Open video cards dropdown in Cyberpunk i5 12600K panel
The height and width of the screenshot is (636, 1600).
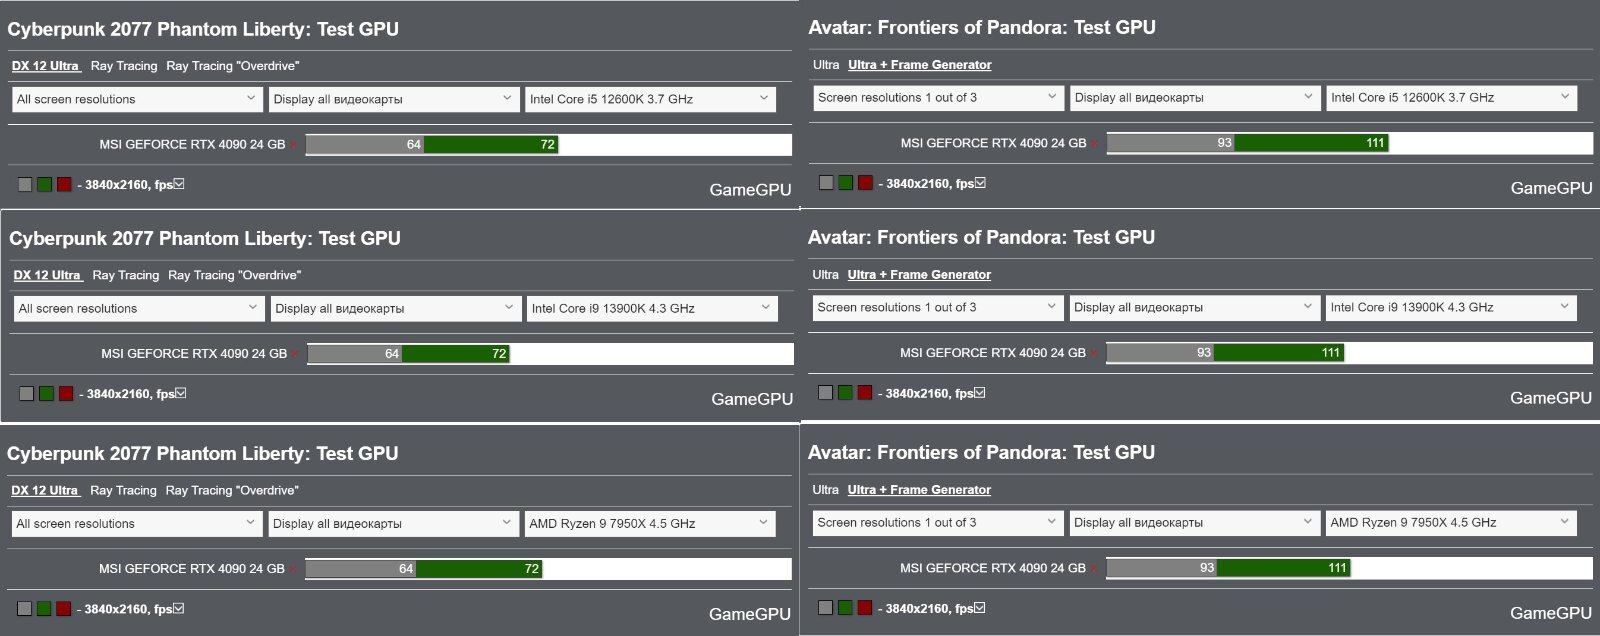point(393,99)
